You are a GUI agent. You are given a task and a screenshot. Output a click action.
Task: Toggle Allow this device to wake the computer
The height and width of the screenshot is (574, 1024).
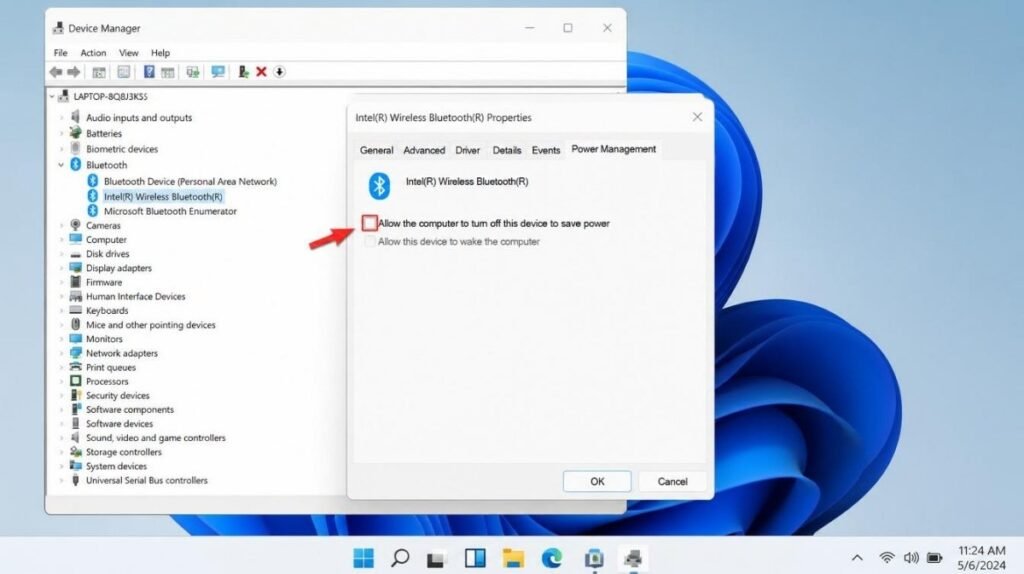tap(370, 242)
